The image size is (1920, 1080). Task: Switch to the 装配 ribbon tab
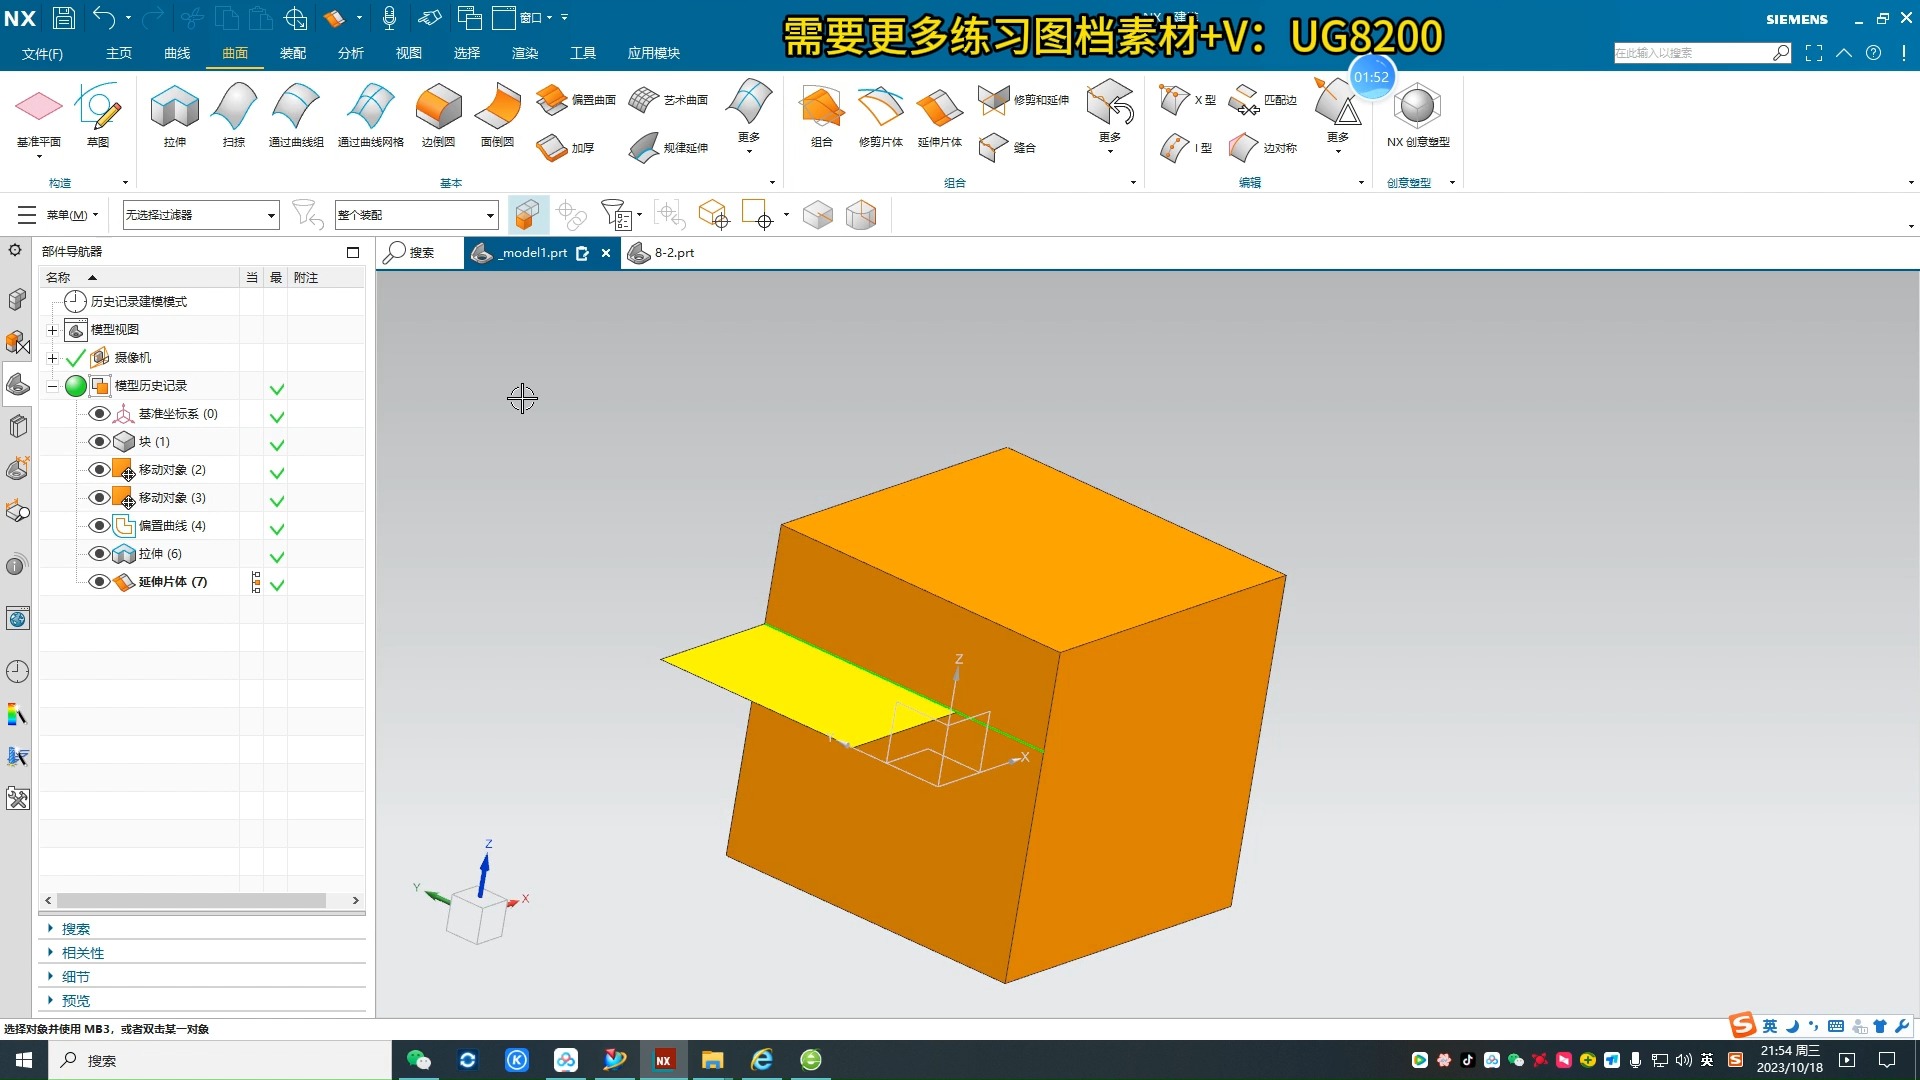293,53
